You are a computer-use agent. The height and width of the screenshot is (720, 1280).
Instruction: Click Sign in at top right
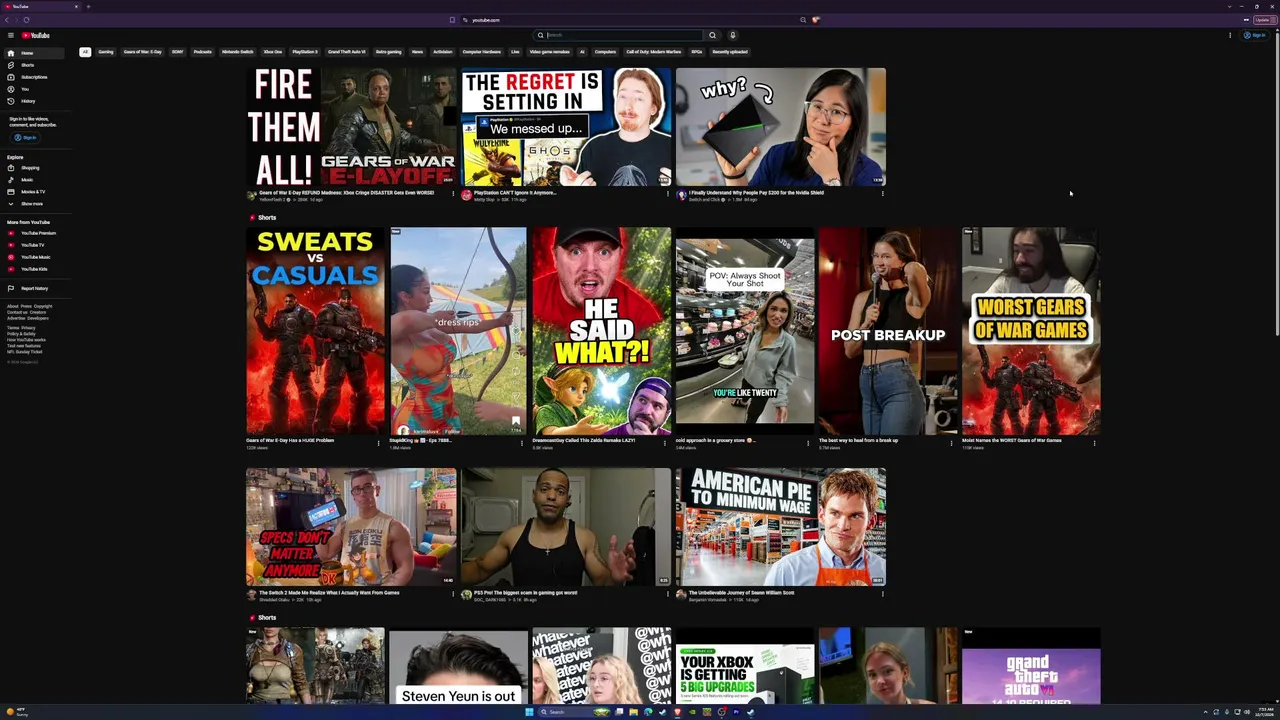click(1254, 35)
